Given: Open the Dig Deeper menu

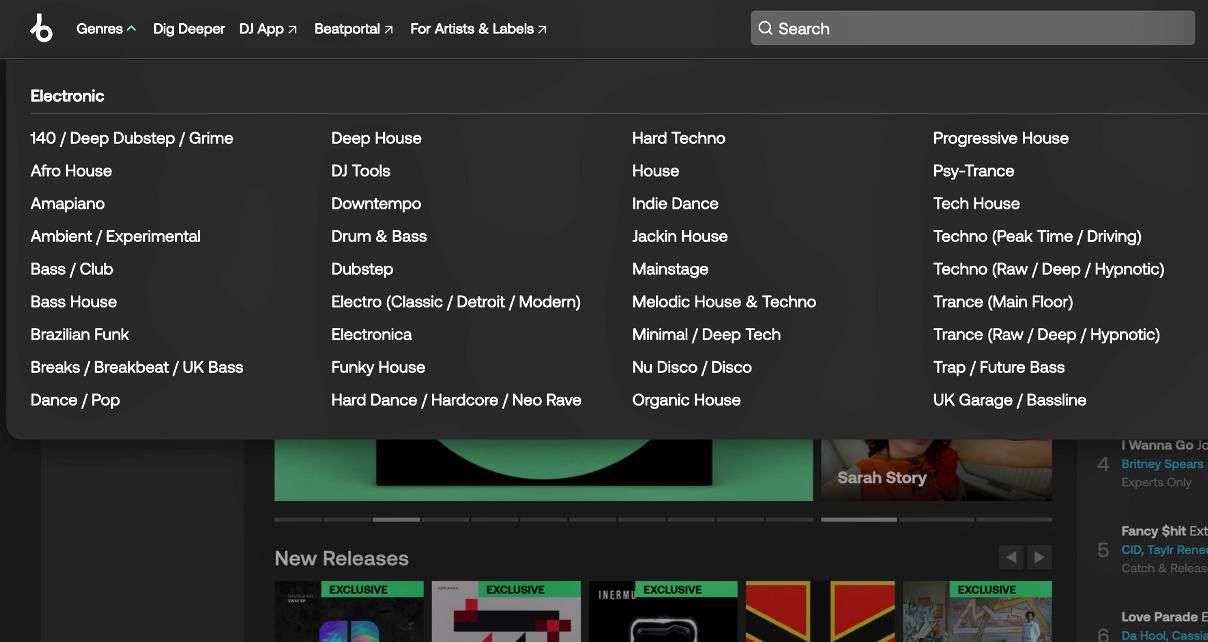Looking at the screenshot, I should pos(188,28).
